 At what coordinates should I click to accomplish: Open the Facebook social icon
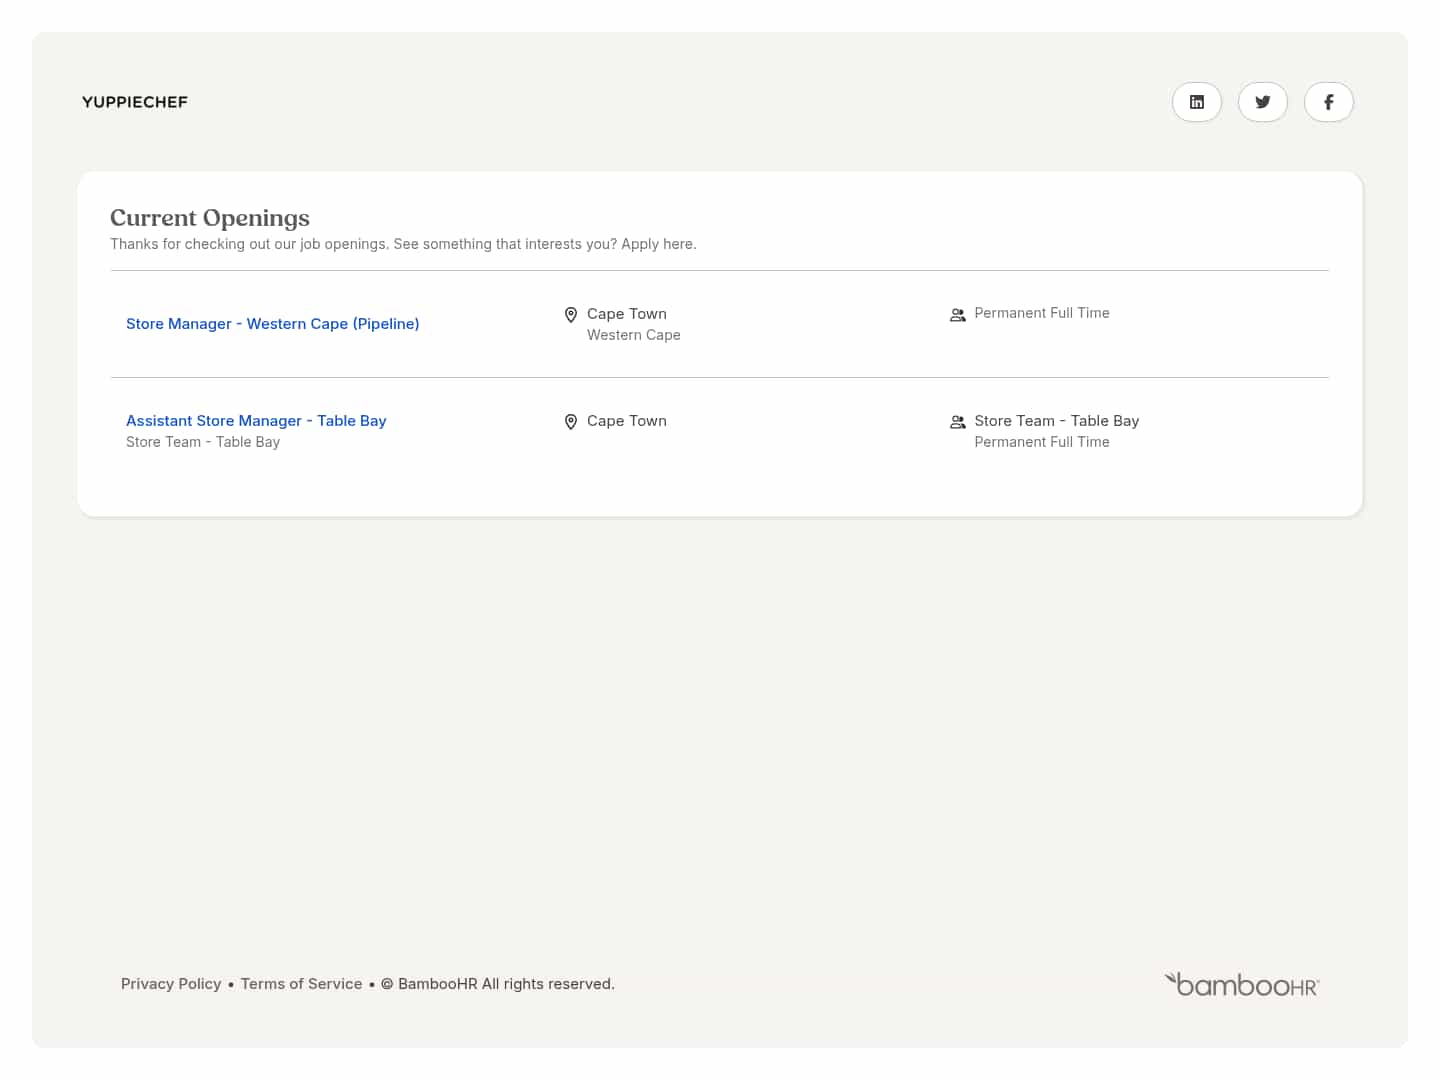point(1329,102)
